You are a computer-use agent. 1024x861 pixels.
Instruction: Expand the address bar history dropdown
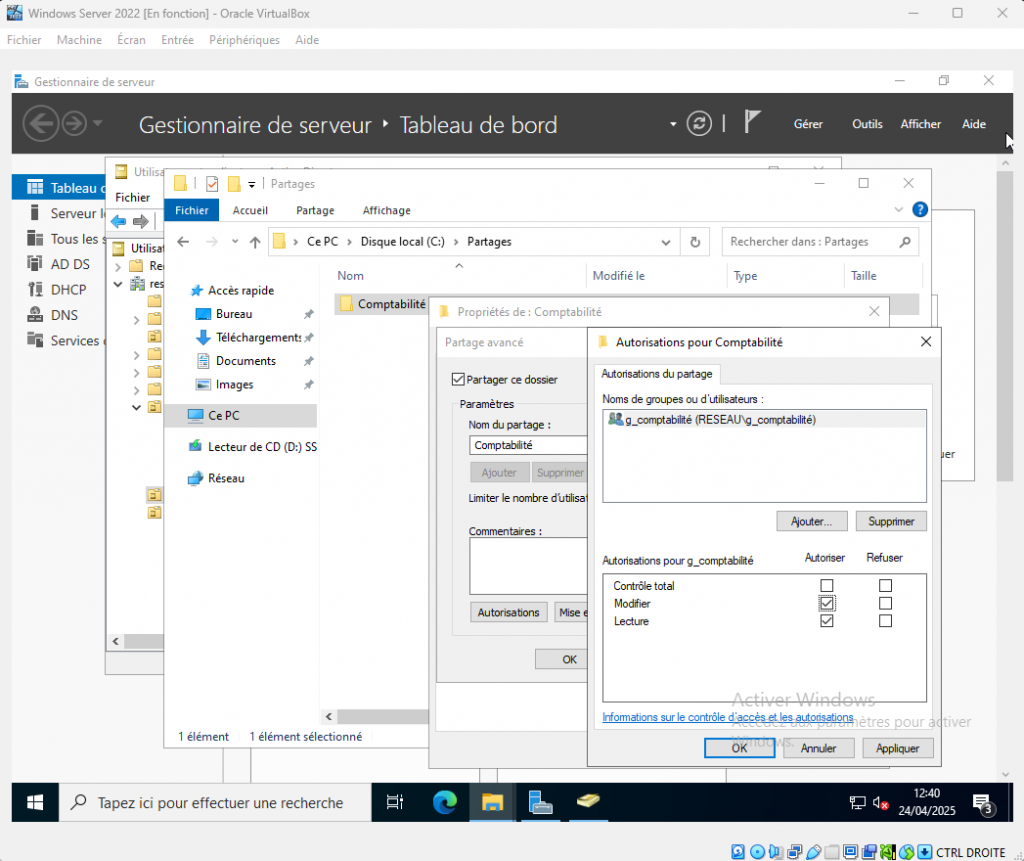coord(666,242)
